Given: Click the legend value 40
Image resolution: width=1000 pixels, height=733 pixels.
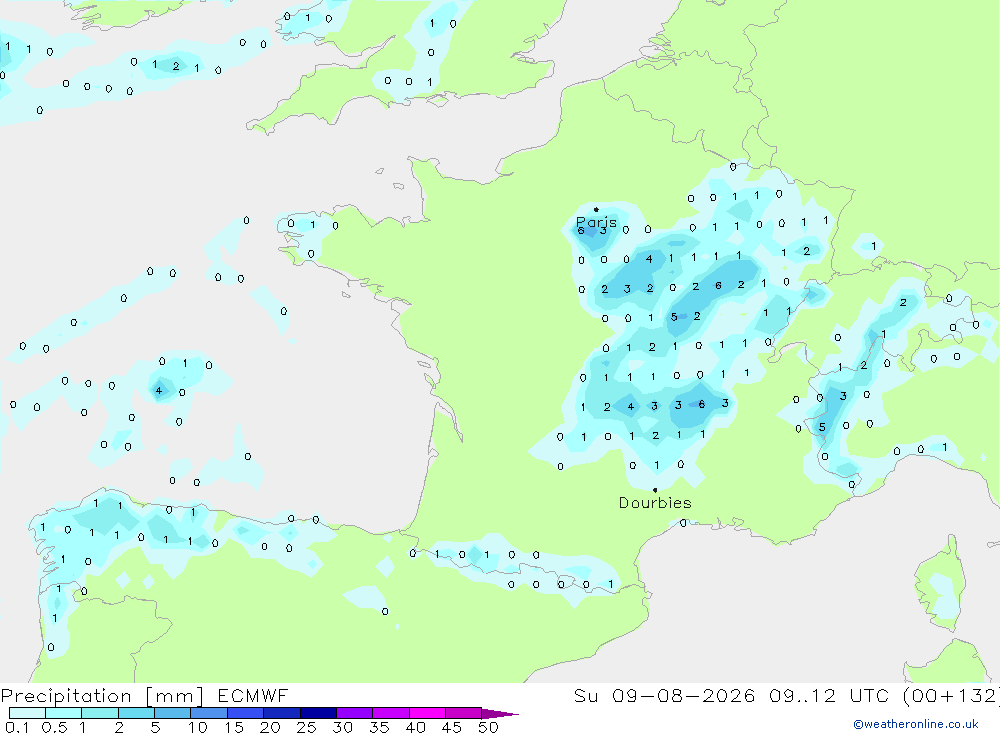Looking at the screenshot, I should click(416, 727).
